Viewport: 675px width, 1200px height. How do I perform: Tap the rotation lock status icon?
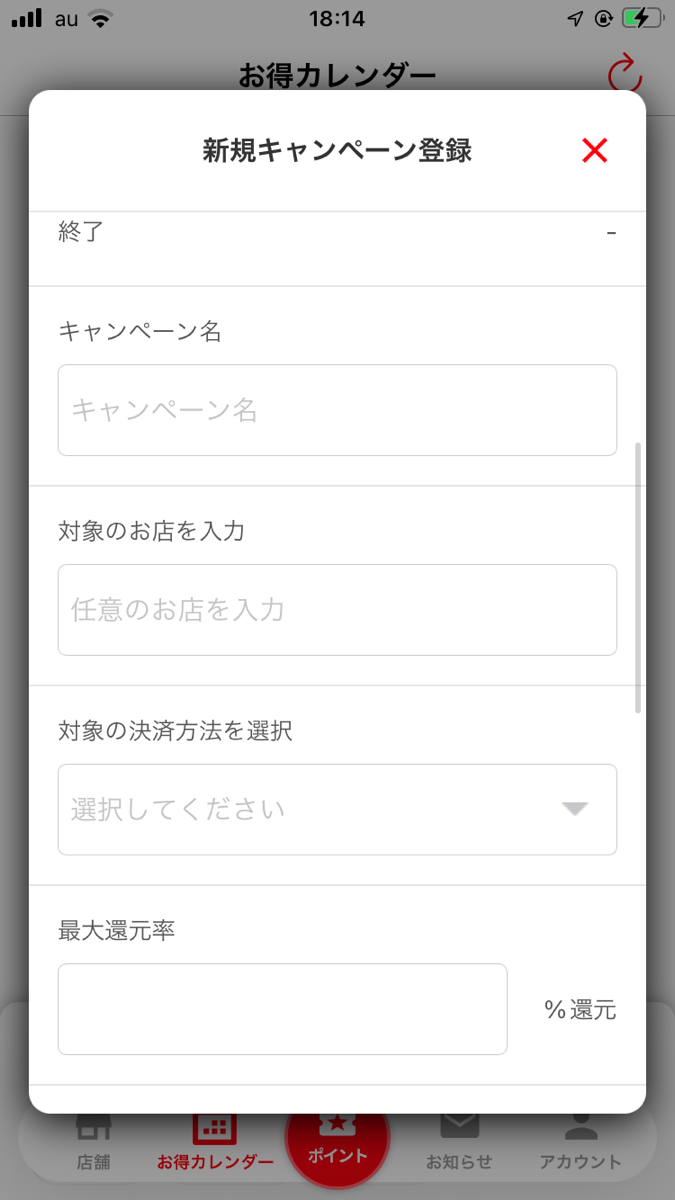pos(602,19)
